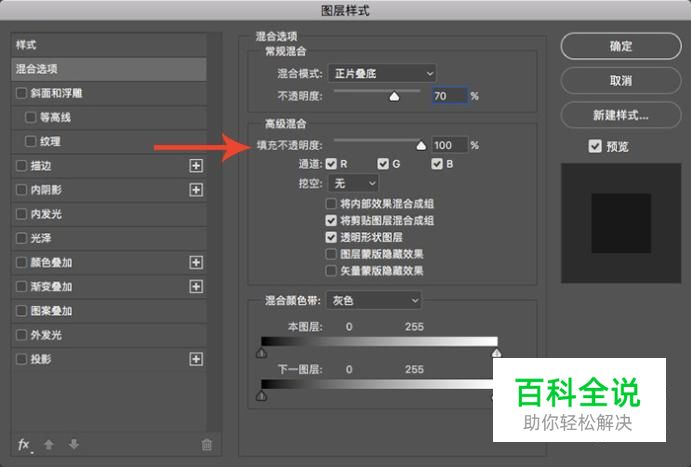Enable 光泽 checkbox

coord(21,238)
